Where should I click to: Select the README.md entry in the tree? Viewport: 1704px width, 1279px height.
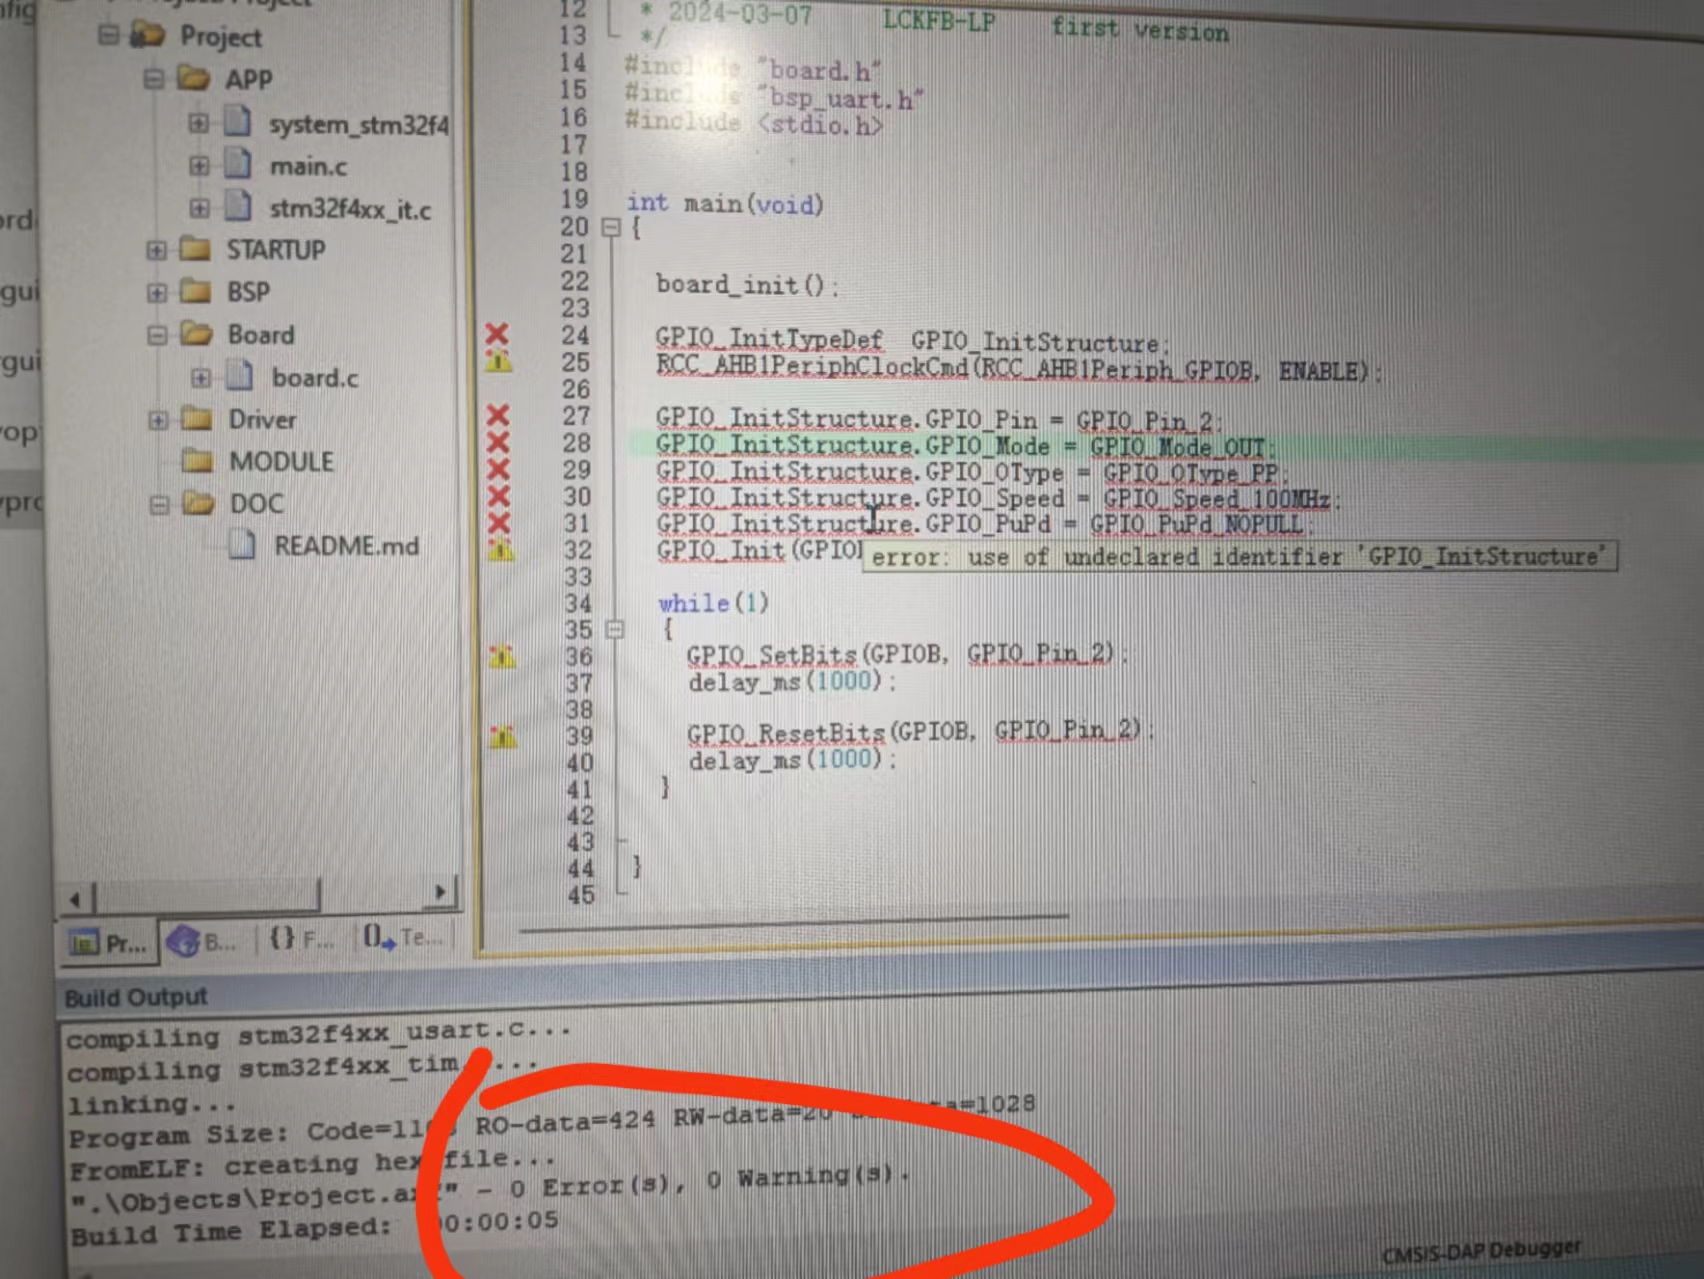347,546
